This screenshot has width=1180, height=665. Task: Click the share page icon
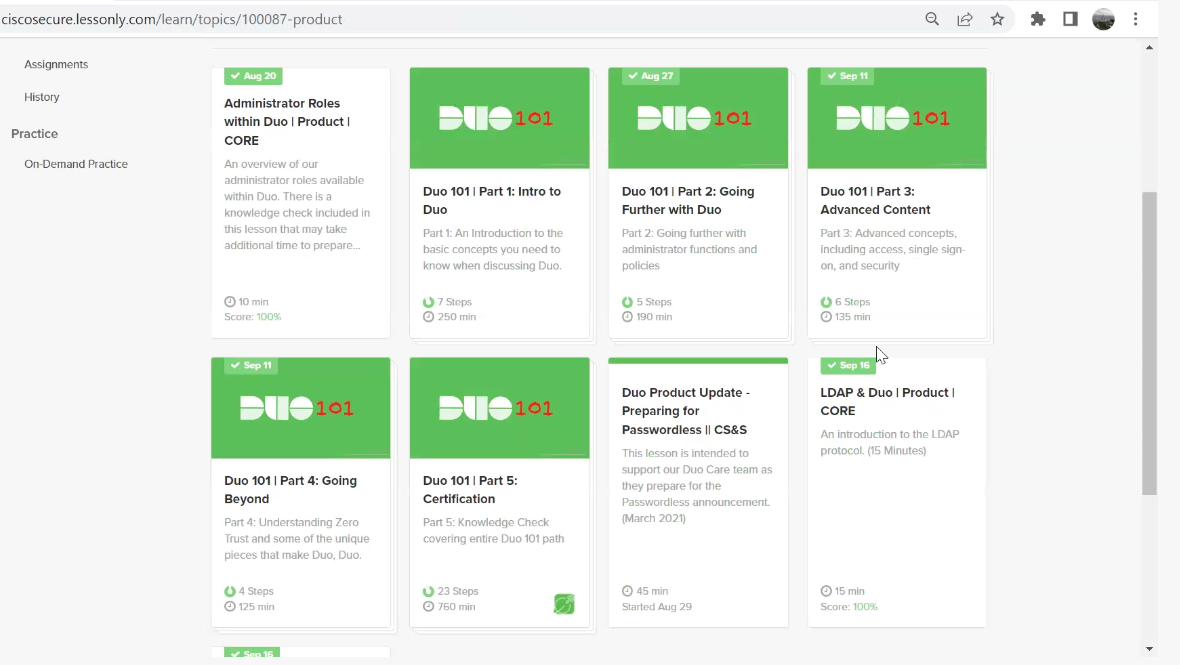click(965, 19)
